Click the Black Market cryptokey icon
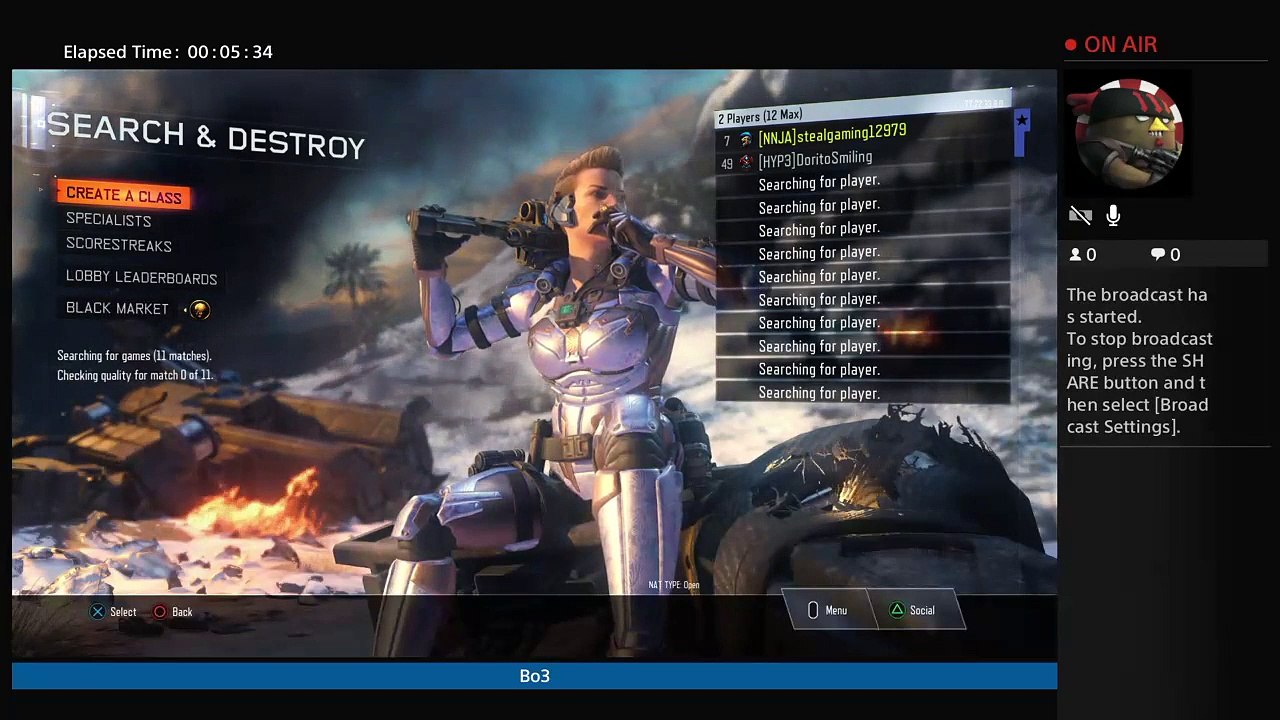The width and height of the screenshot is (1280, 720). (200, 309)
